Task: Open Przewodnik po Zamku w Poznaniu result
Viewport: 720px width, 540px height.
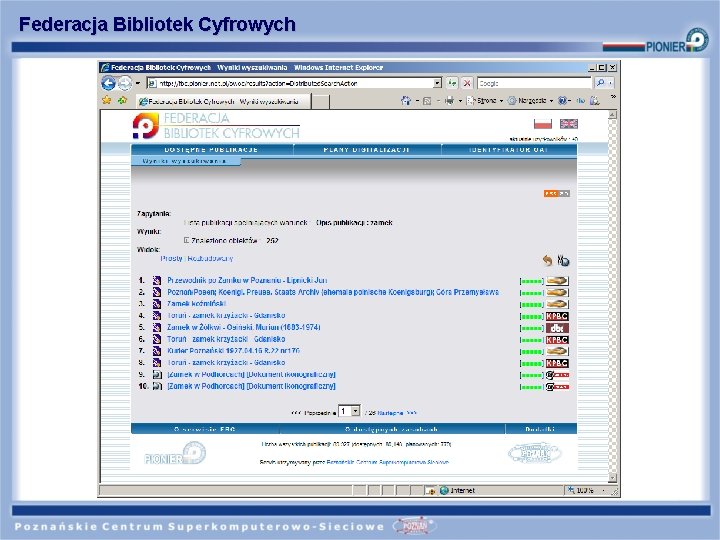Action: click(x=247, y=280)
